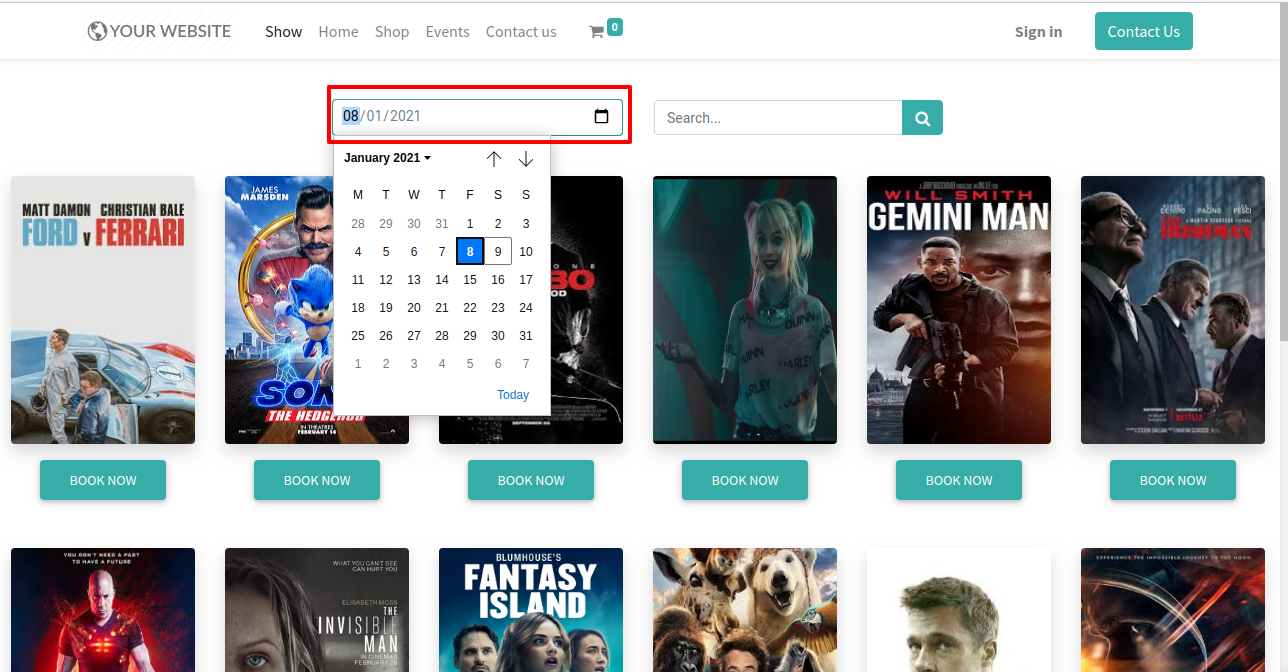Select January 25 in calendar
This screenshot has width=1288, height=672.
[x=358, y=336]
